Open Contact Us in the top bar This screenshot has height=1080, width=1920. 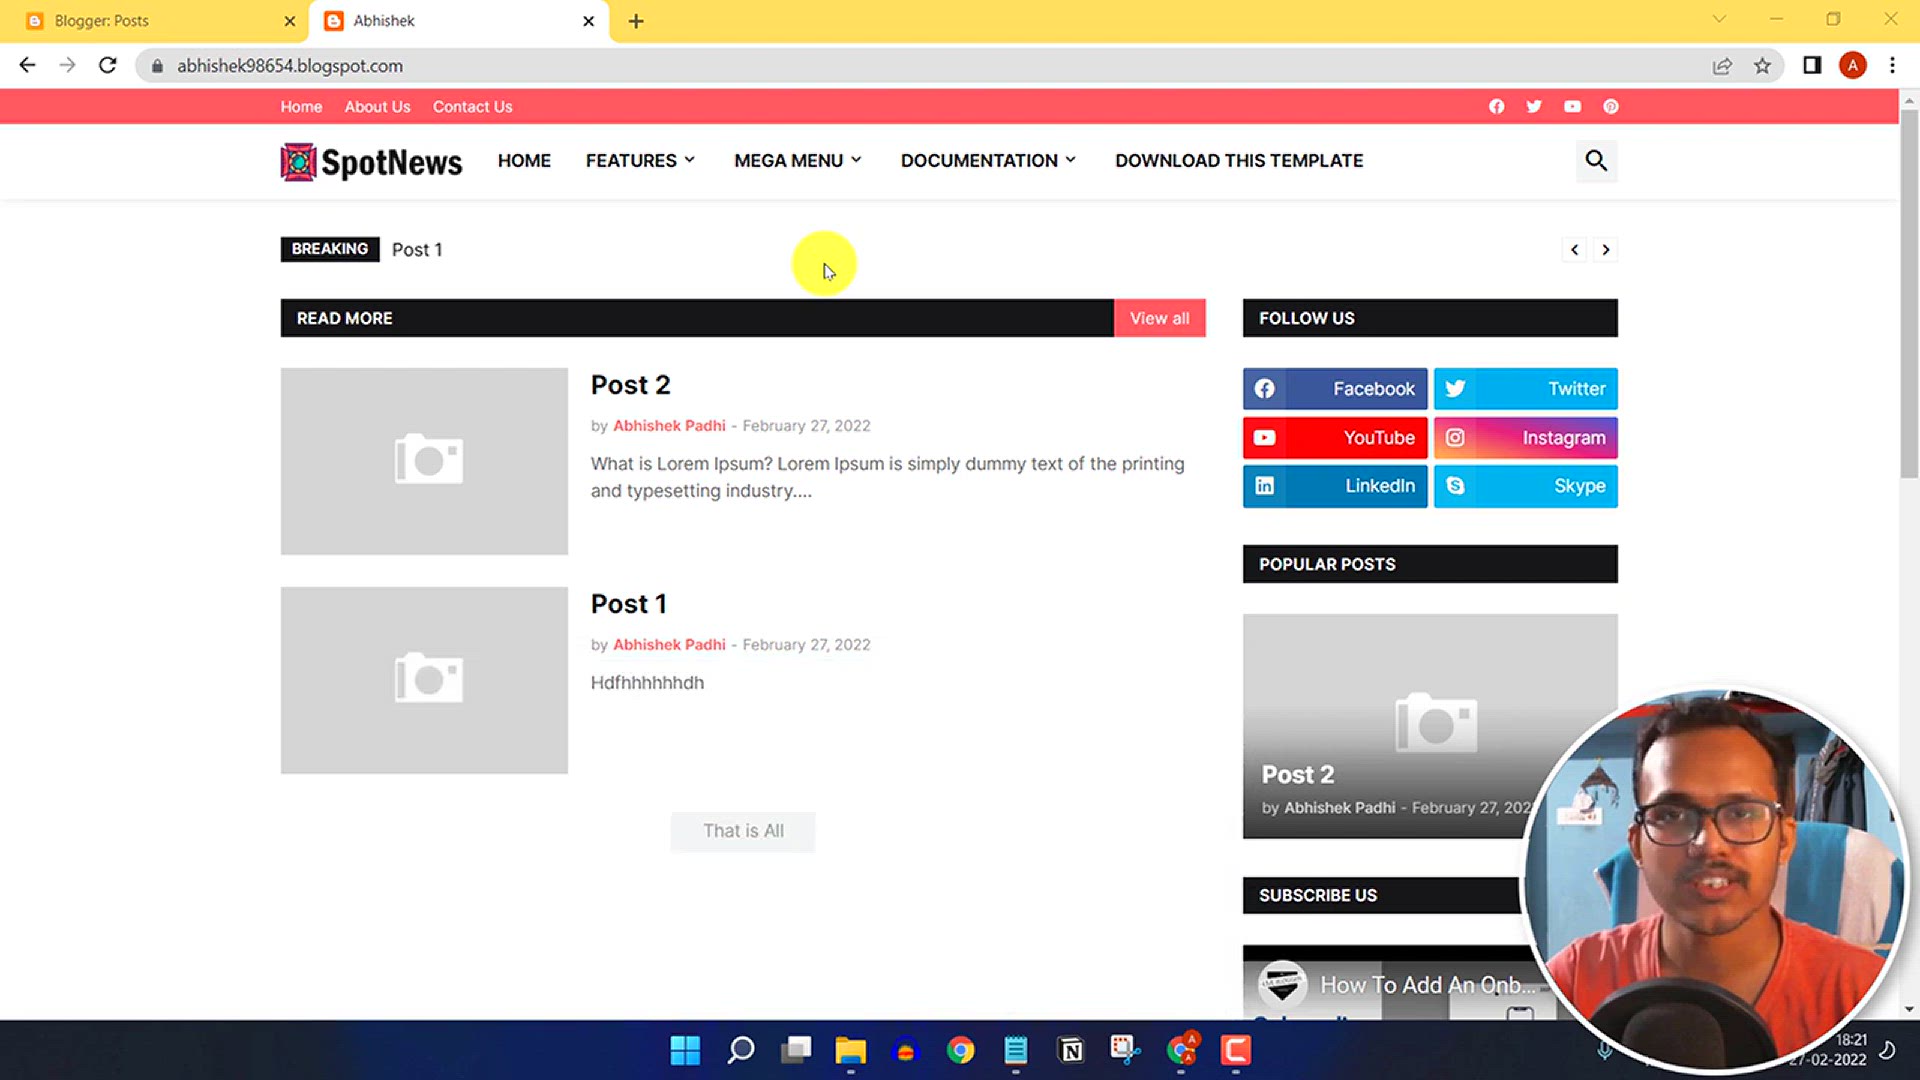(x=472, y=107)
